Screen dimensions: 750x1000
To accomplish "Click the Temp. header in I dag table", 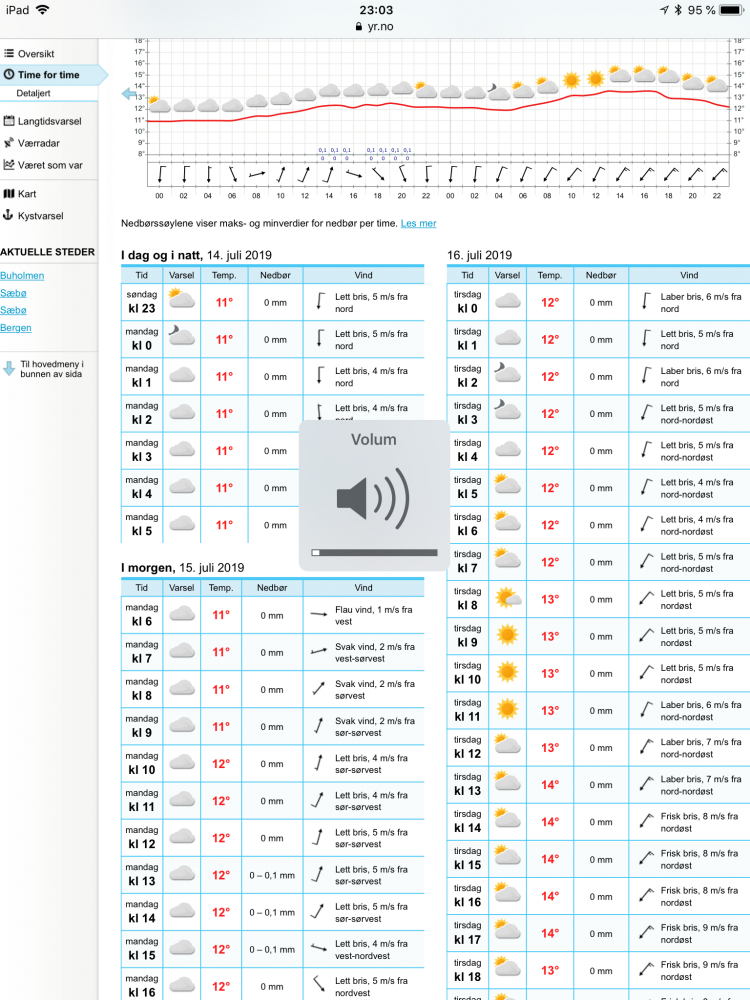I will pos(224,276).
